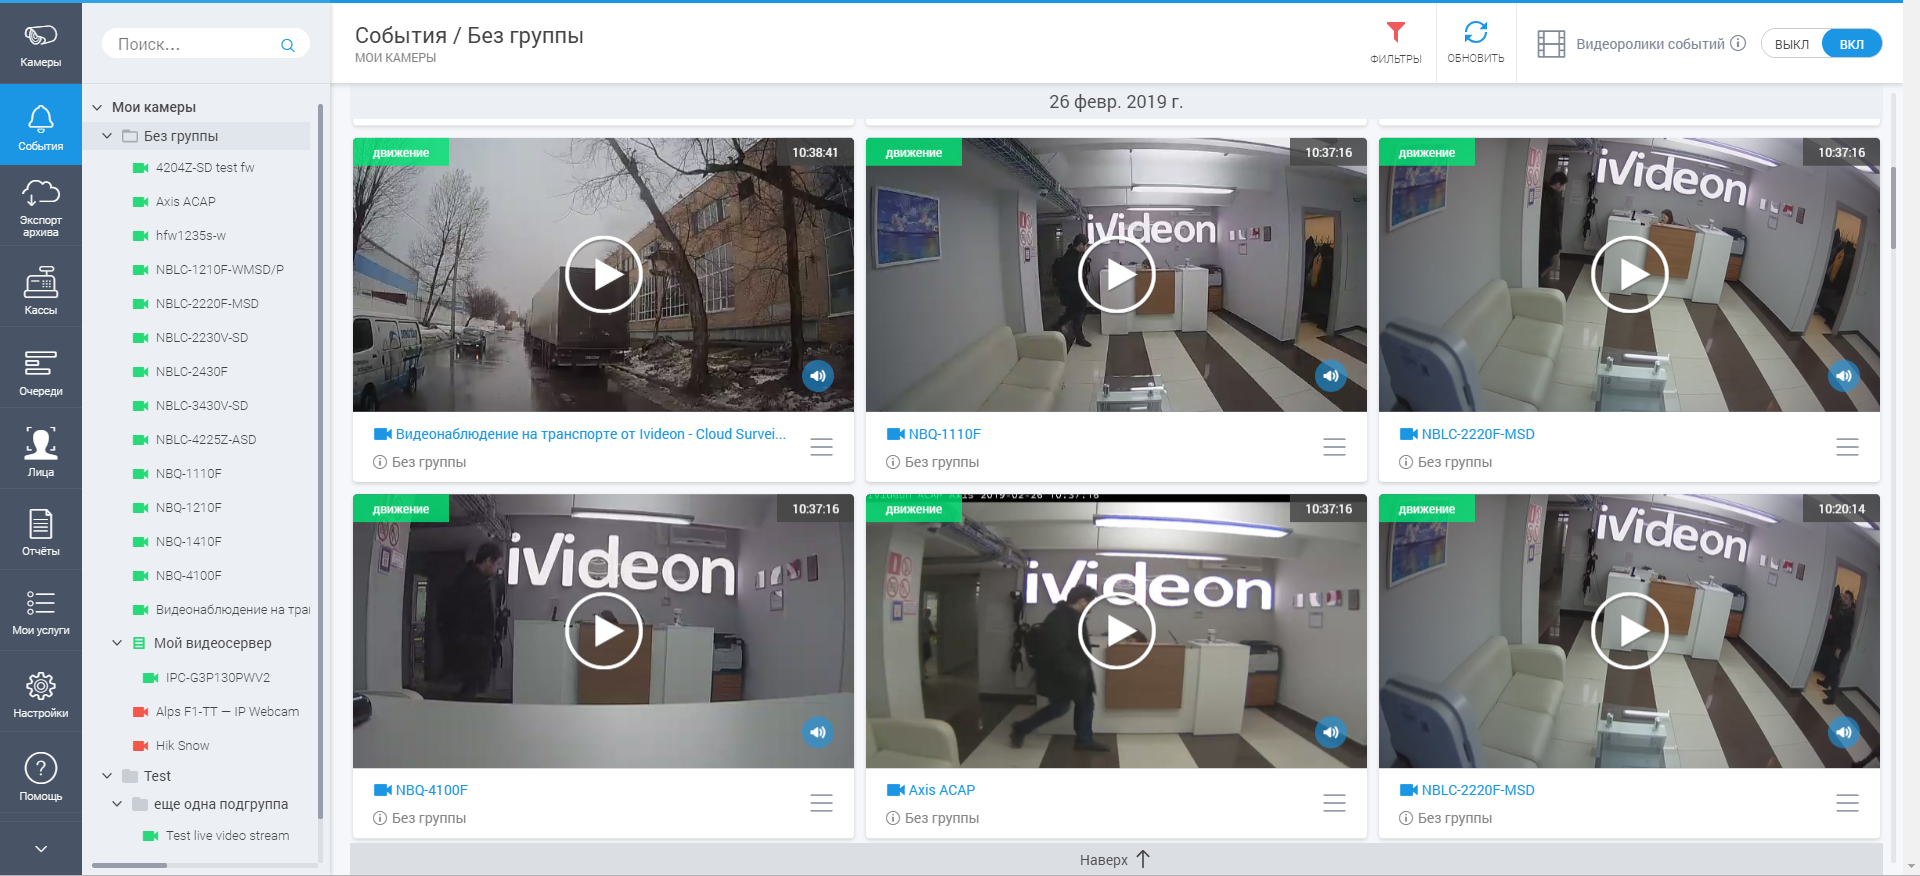The width and height of the screenshot is (1920, 876).
Task: Collapse the еще одна подгруппа folder
Action: [117, 804]
